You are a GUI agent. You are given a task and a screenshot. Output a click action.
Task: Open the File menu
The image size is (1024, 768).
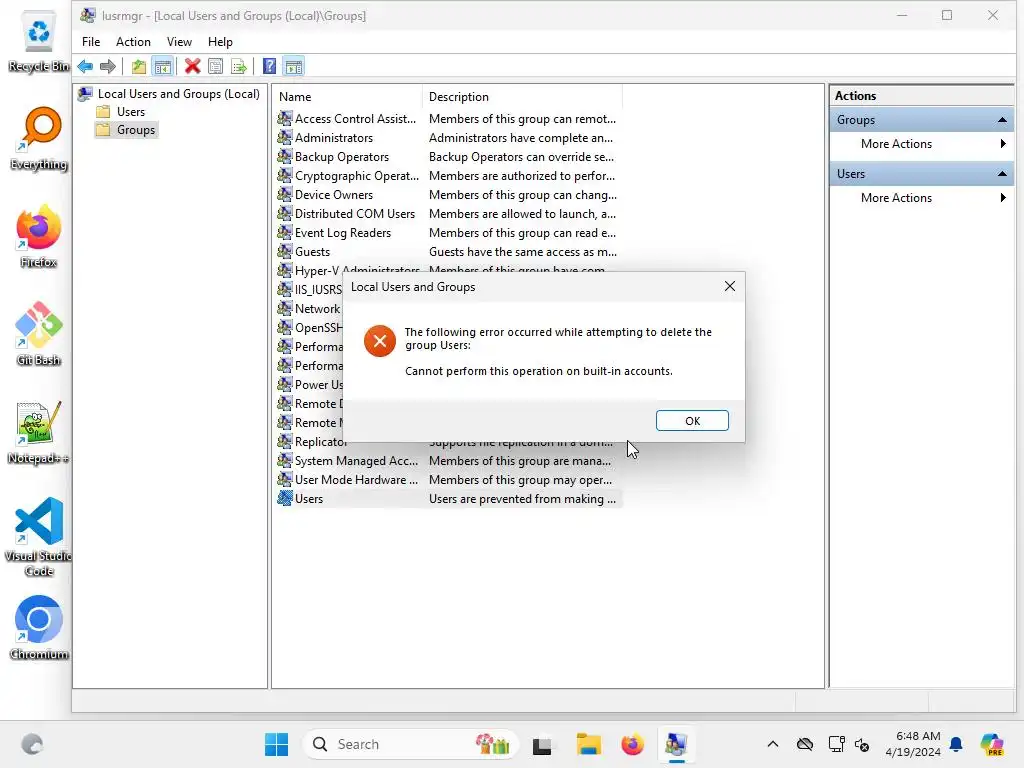(91, 42)
